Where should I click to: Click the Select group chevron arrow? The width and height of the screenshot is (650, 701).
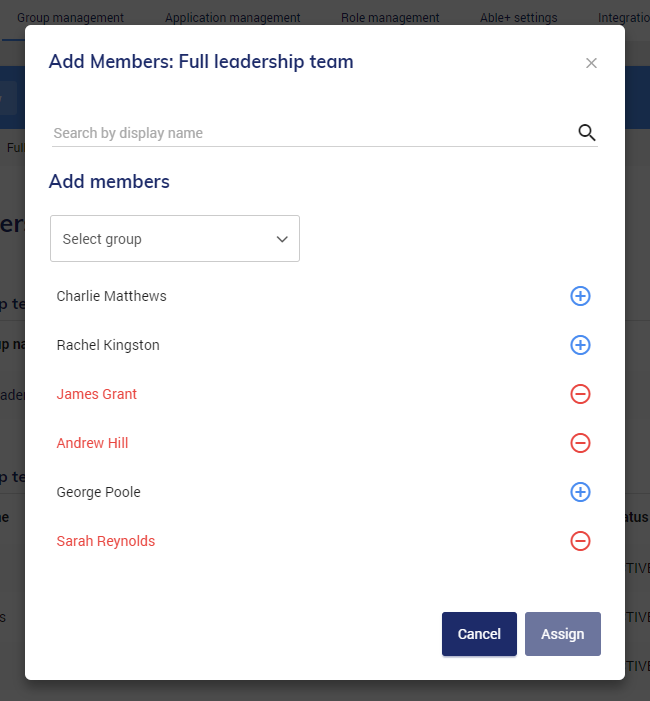click(x=282, y=239)
